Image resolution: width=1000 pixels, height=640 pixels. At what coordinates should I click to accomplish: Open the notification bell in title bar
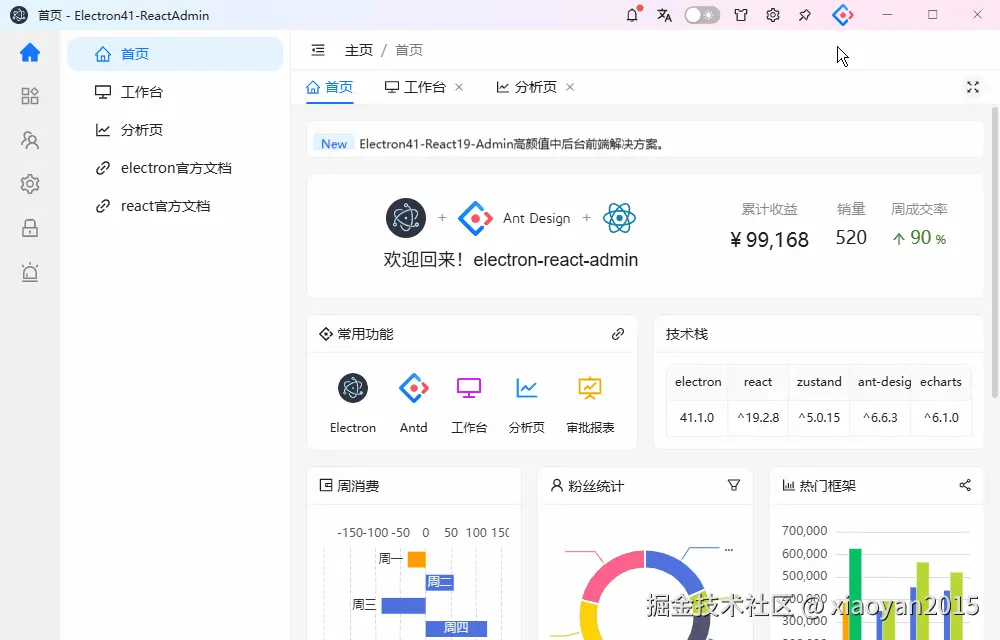click(x=632, y=15)
